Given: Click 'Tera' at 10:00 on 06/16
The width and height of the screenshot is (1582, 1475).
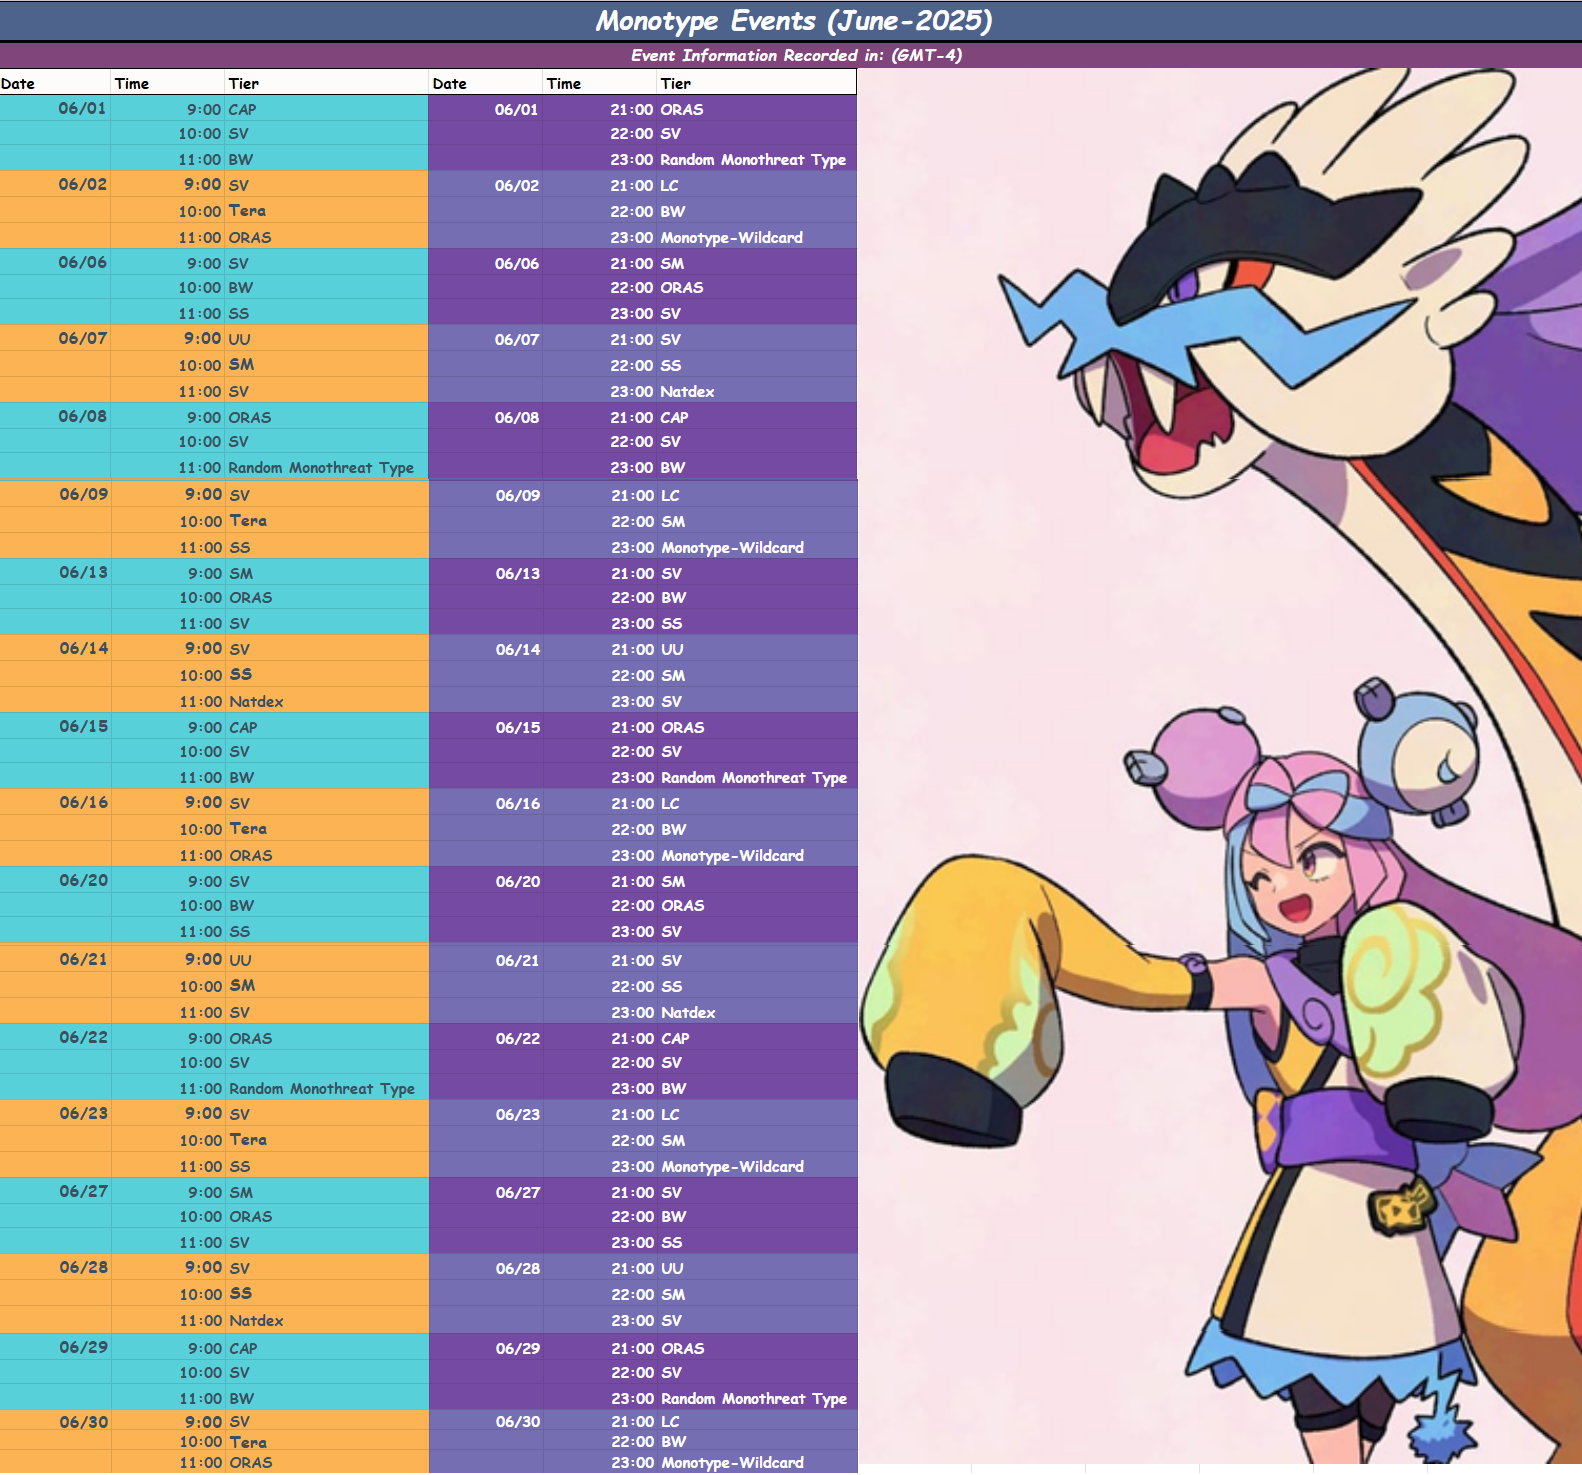Looking at the screenshot, I should pyautogui.click(x=248, y=829).
